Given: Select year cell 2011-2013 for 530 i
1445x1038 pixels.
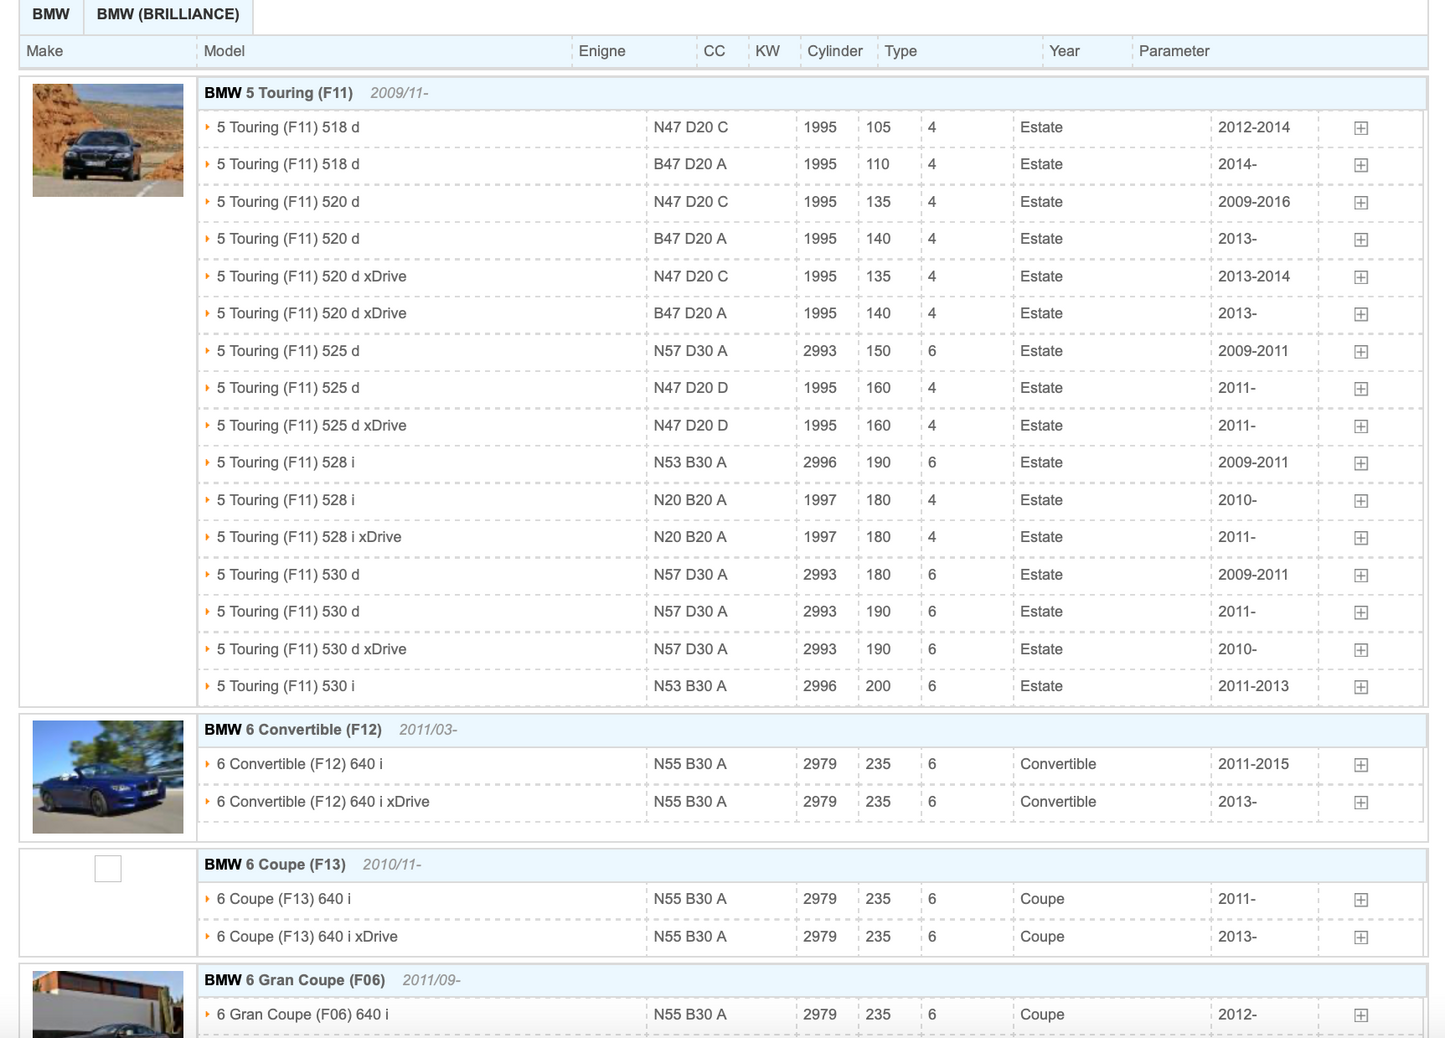Looking at the screenshot, I should click(1253, 687).
